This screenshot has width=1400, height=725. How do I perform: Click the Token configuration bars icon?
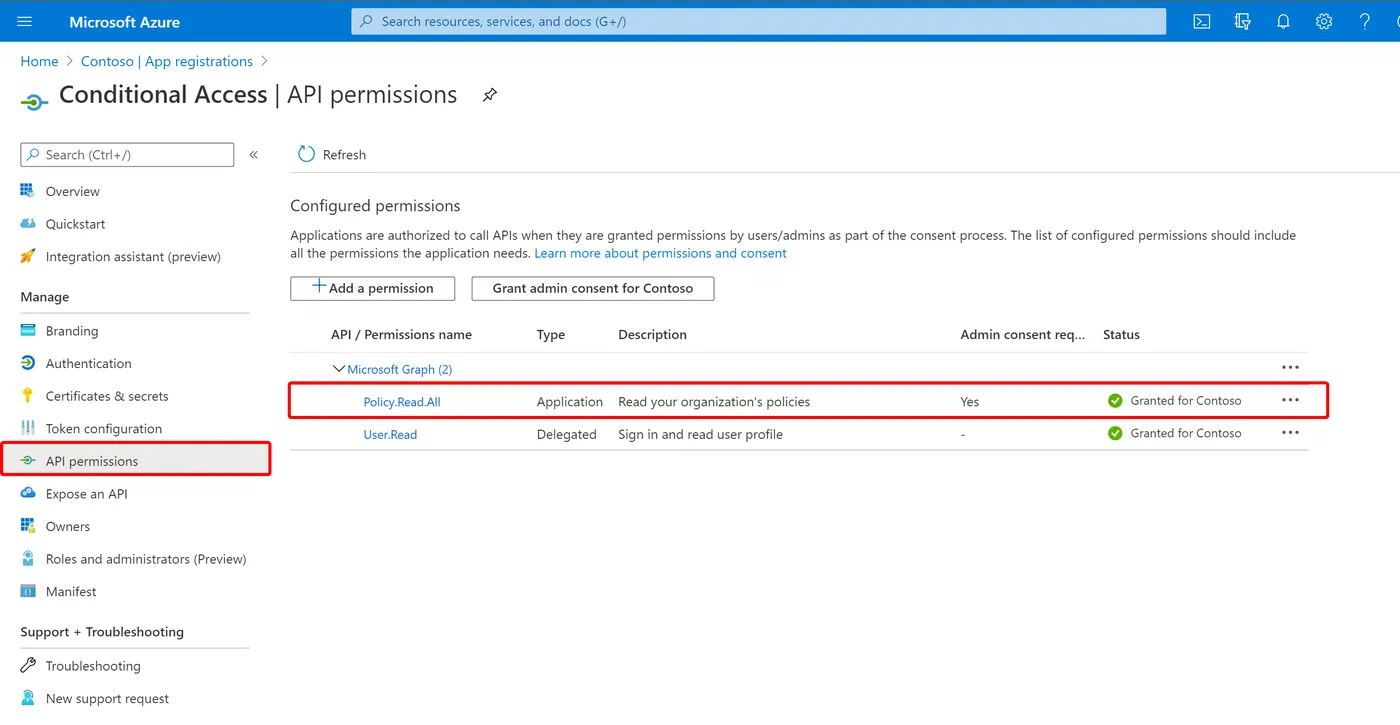point(28,428)
